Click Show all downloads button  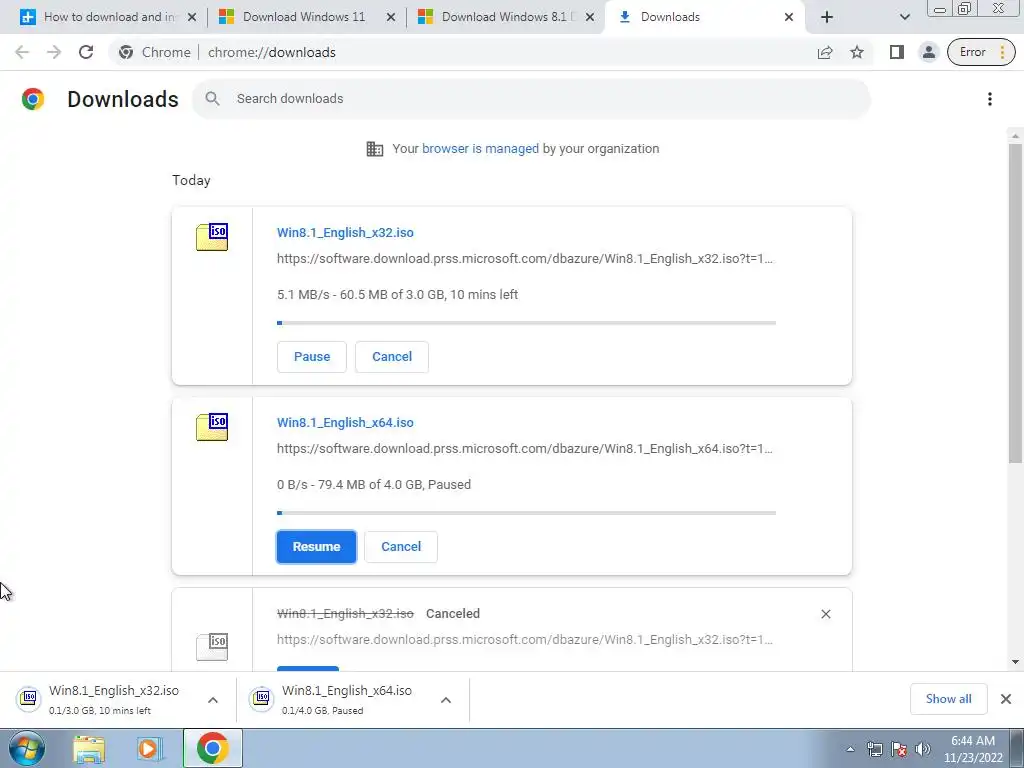click(x=948, y=699)
